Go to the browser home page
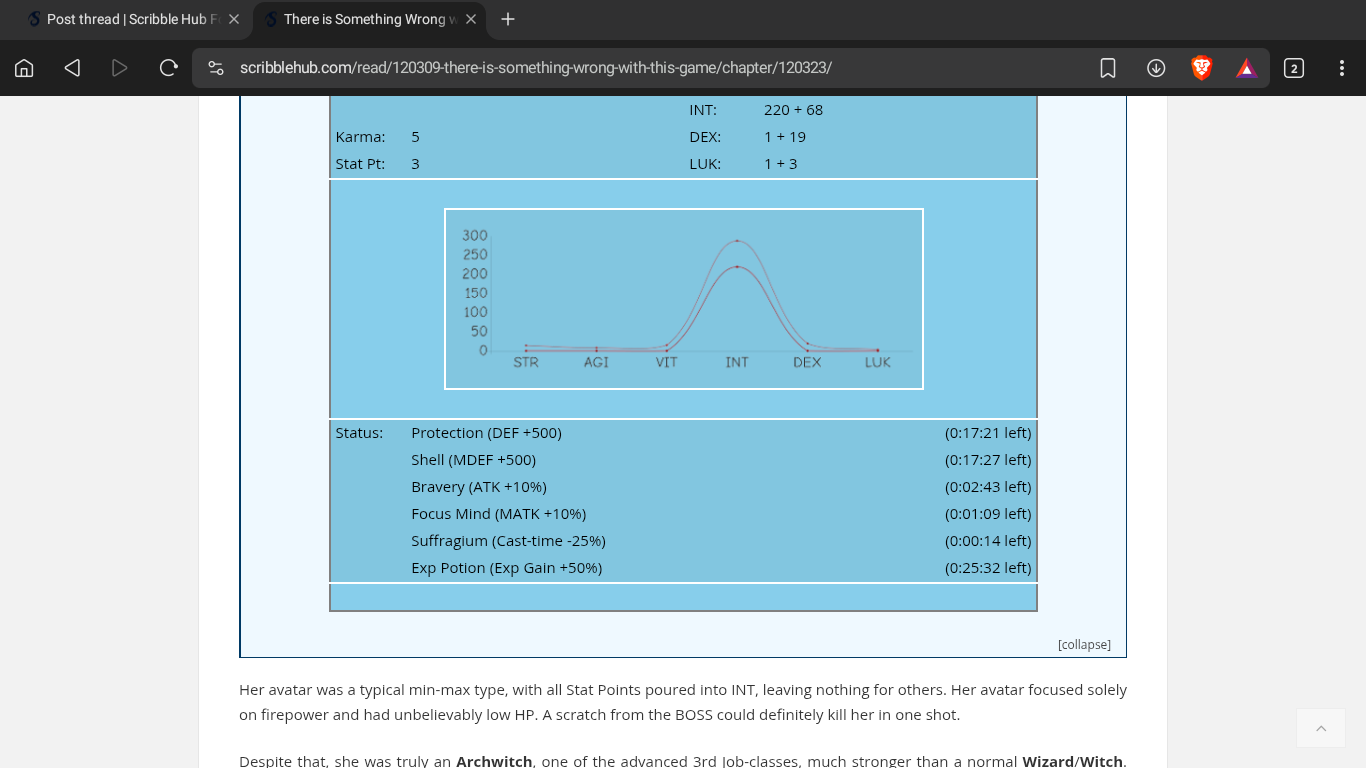Image resolution: width=1366 pixels, height=768 pixels. (24, 68)
